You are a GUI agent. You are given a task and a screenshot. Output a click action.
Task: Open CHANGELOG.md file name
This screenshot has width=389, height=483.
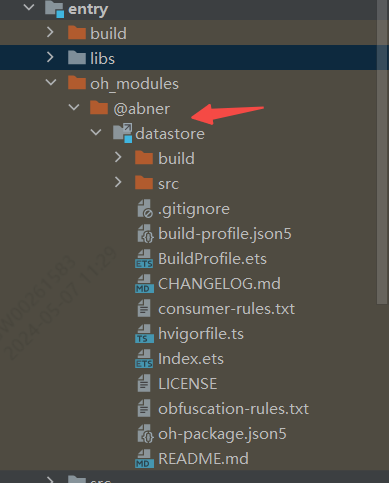tap(219, 284)
